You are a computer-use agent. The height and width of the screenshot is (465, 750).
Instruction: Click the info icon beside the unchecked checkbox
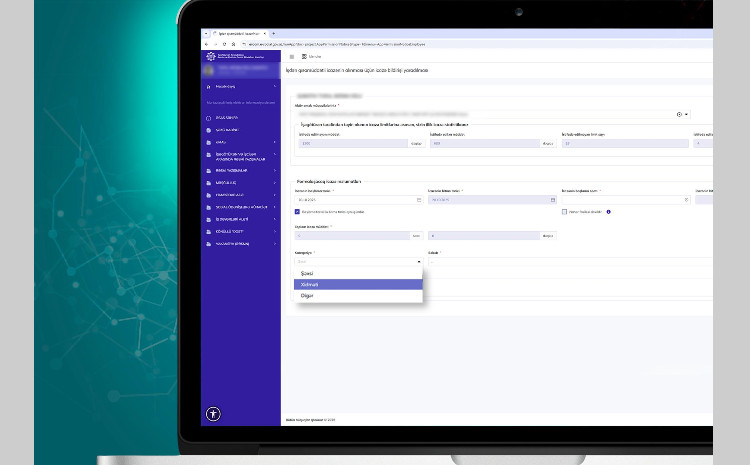[x=608, y=212]
